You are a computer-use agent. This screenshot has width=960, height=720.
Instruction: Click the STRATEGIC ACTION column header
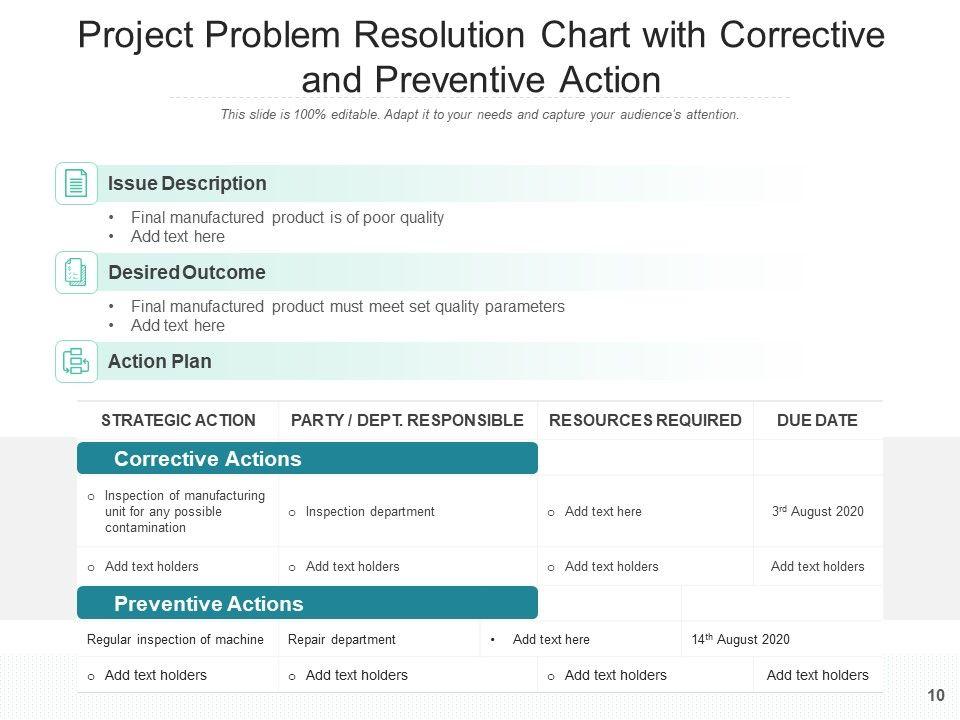point(178,421)
